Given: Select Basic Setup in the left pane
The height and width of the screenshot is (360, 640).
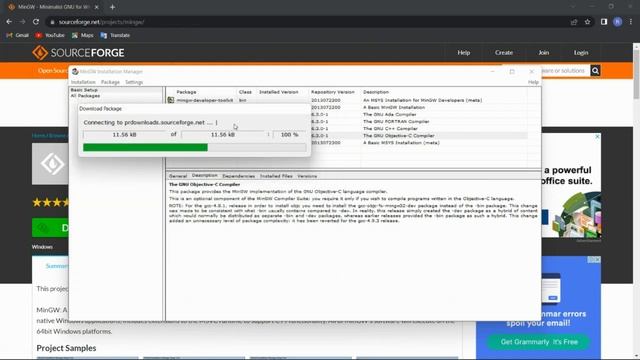Looking at the screenshot, I should click(x=84, y=90).
